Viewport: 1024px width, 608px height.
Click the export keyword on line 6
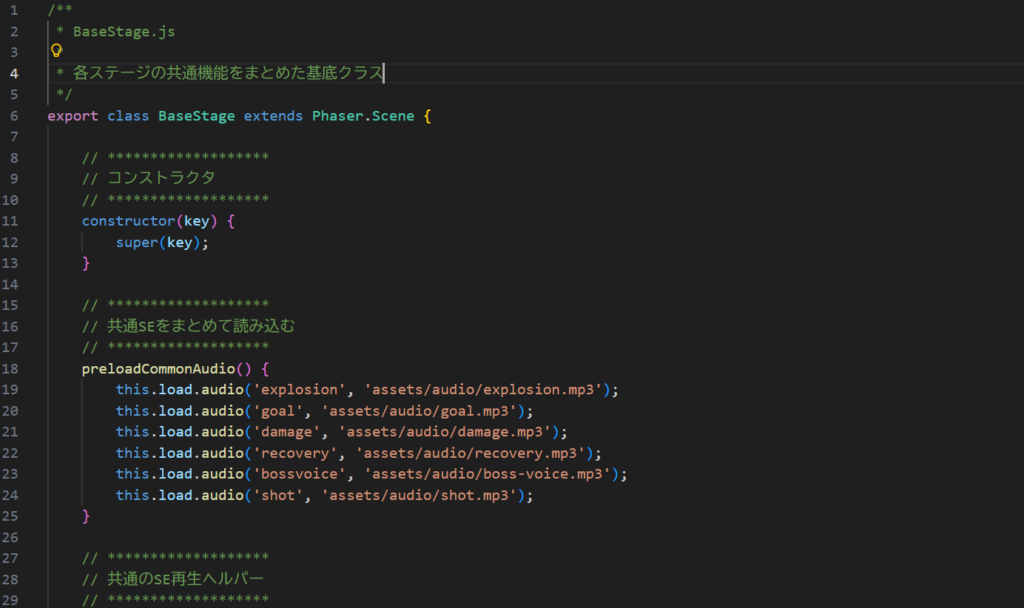pyautogui.click(x=73, y=116)
